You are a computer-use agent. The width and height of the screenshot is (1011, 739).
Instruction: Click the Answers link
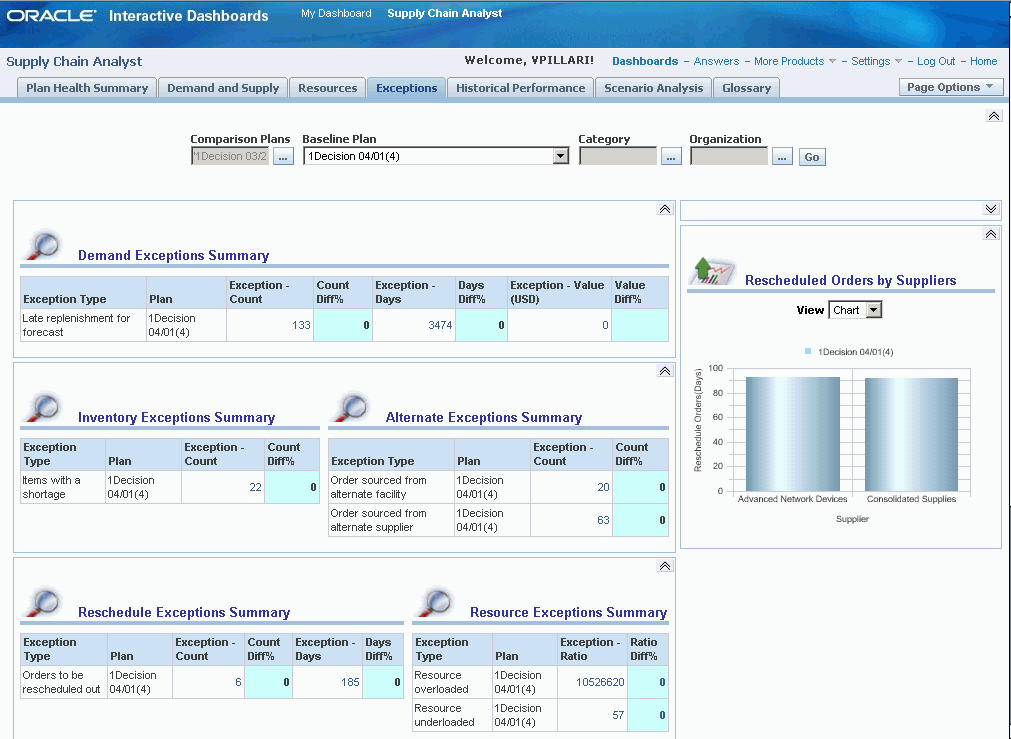pyautogui.click(x=716, y=61)
